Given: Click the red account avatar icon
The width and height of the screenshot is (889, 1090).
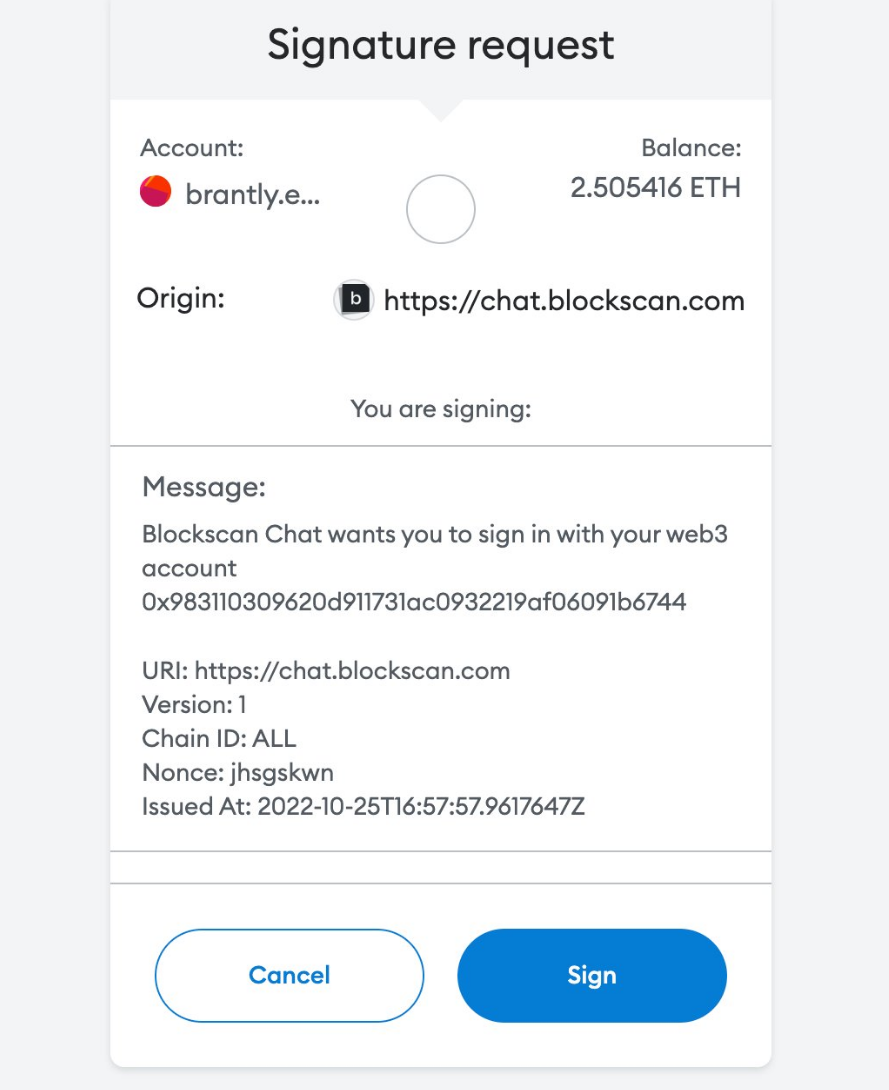Looking at the screenshot, I should 156,191.
